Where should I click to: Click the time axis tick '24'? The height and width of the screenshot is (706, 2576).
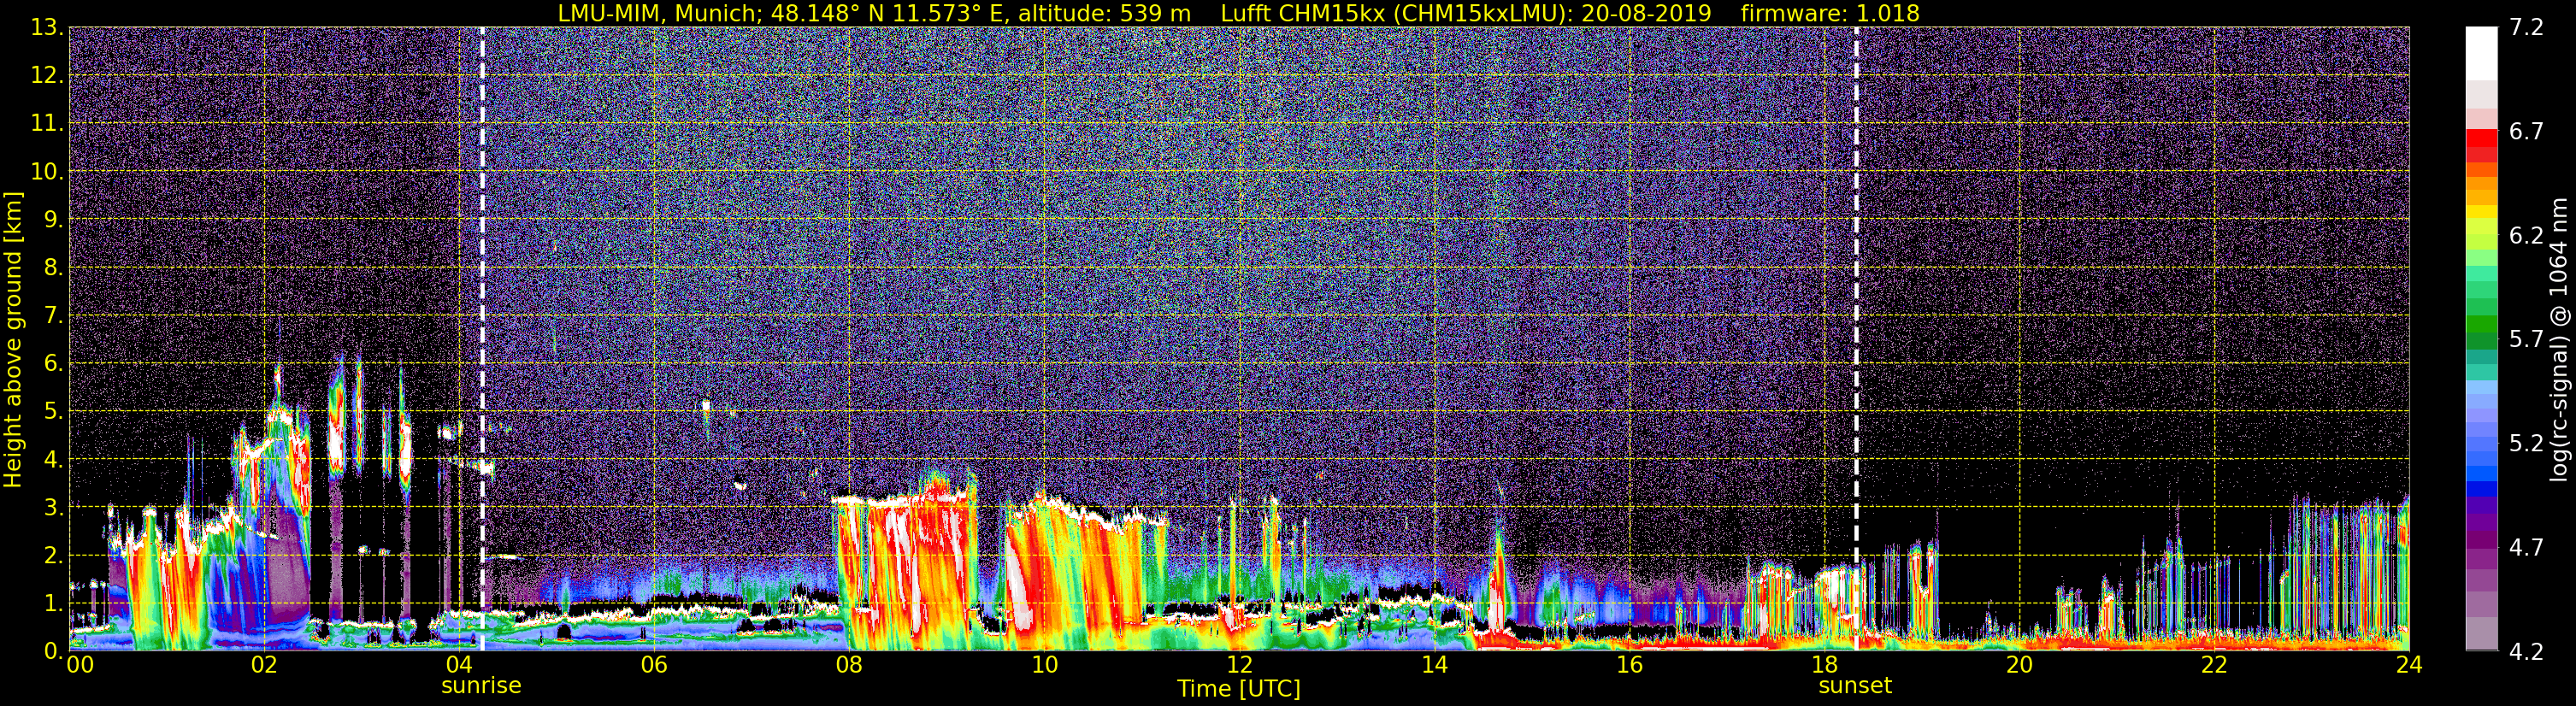coord(2409,665)
